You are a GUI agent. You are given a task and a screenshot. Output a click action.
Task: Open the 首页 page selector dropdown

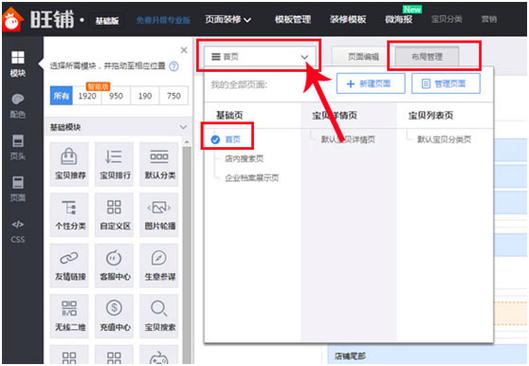click(260, 57)
